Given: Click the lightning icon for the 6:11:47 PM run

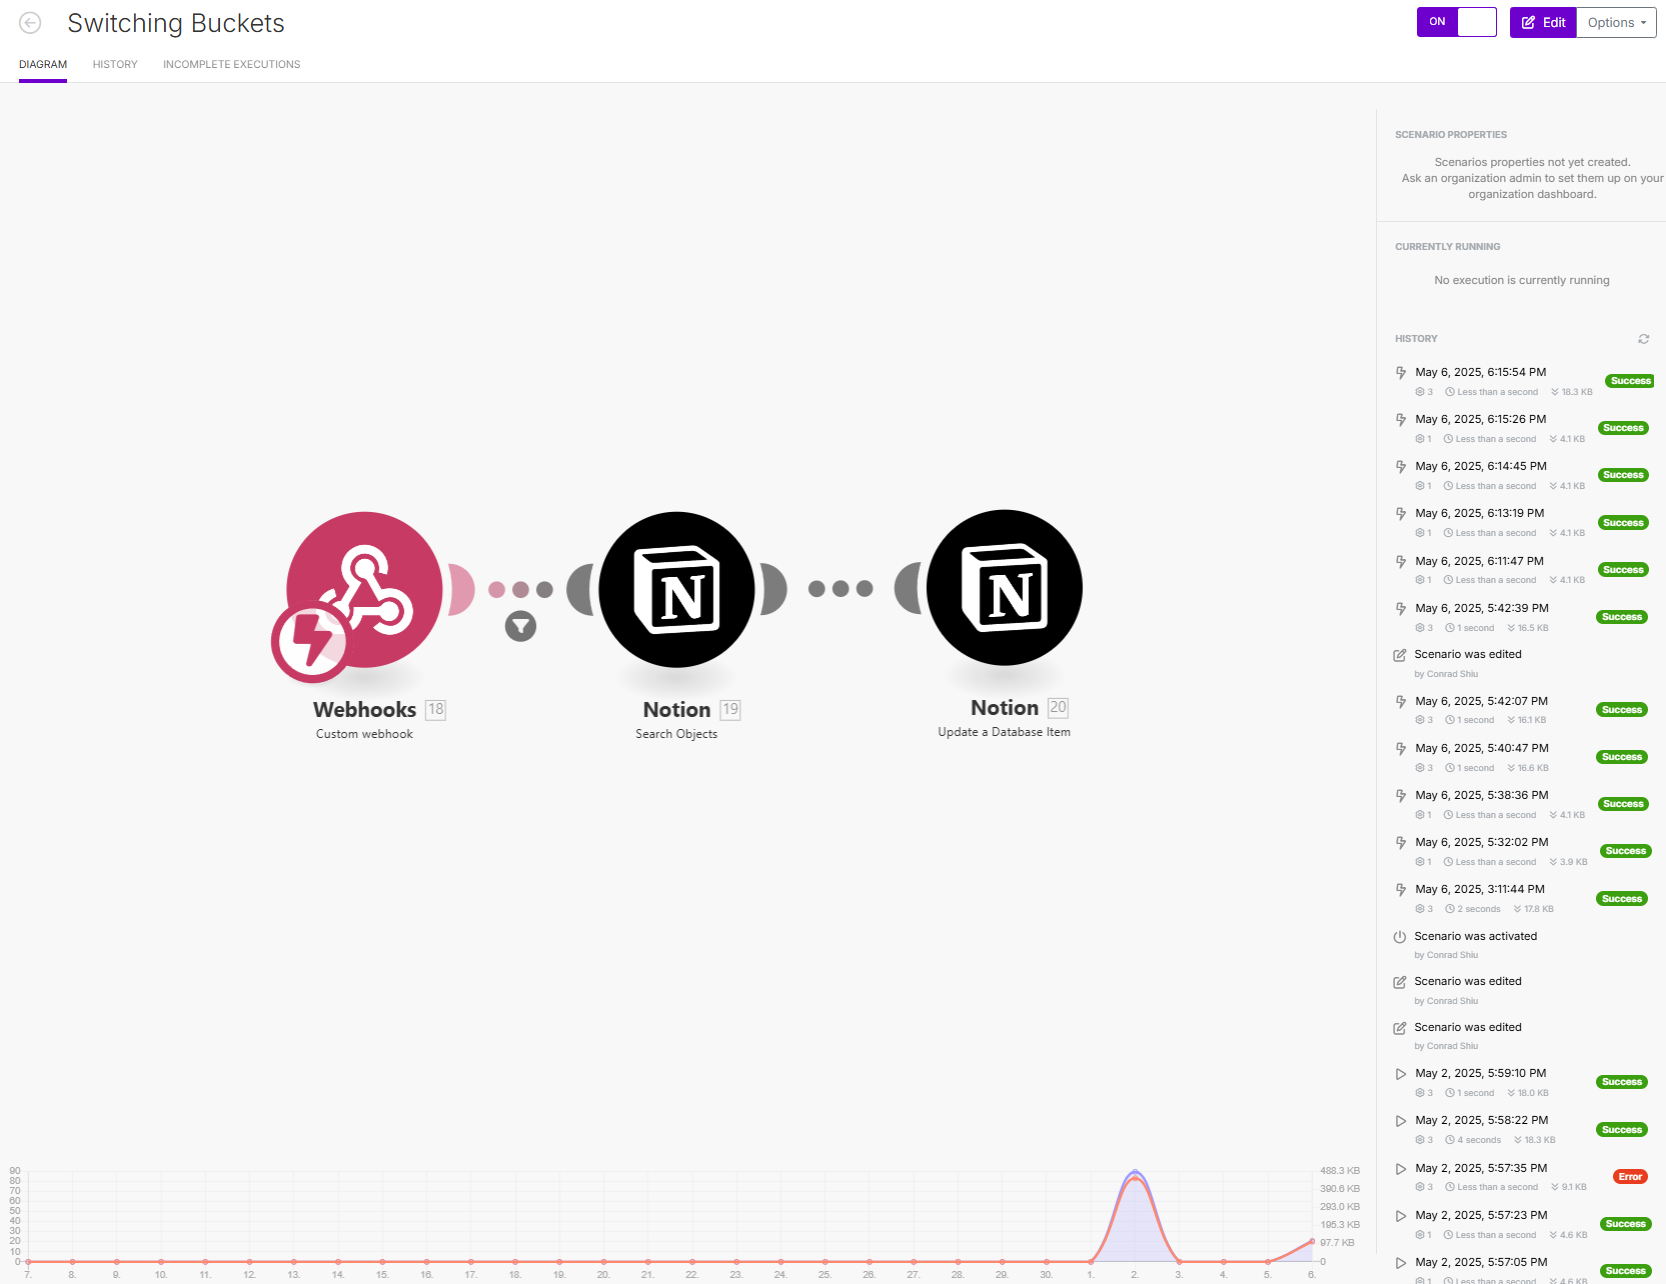Looking at the screenshot, I should click(x=1401, y=562).
